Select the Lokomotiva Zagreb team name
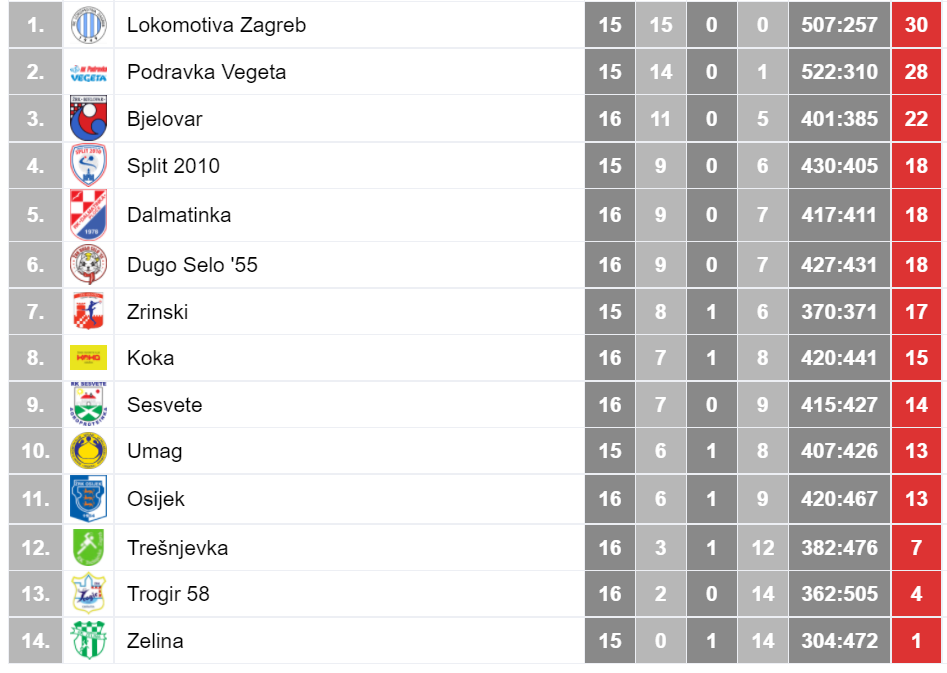Viewport: 947px width, 673px height. (x=216, y=25)
